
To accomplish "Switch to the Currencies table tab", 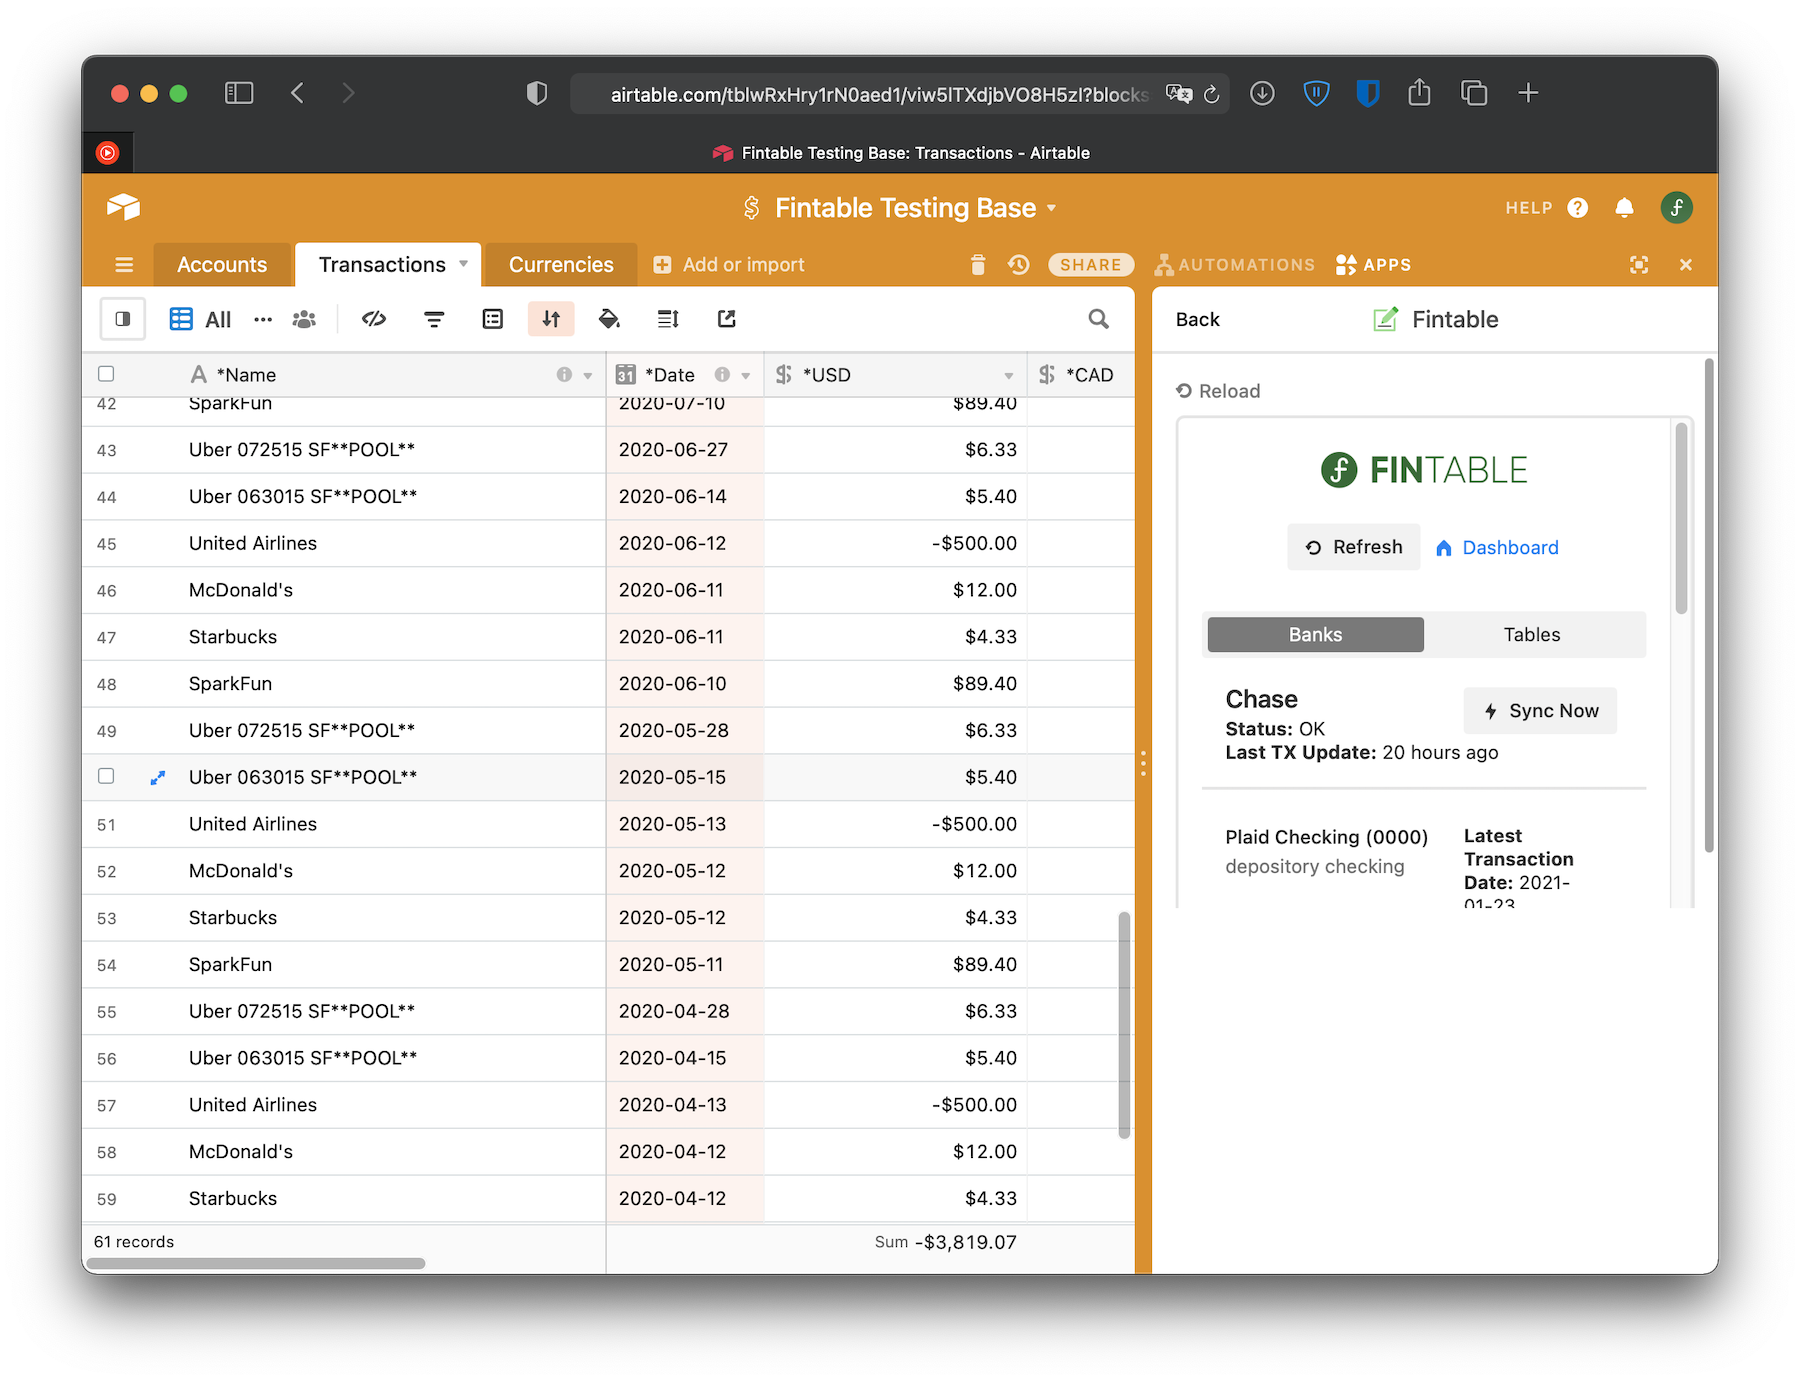I will tap(561, 265).
